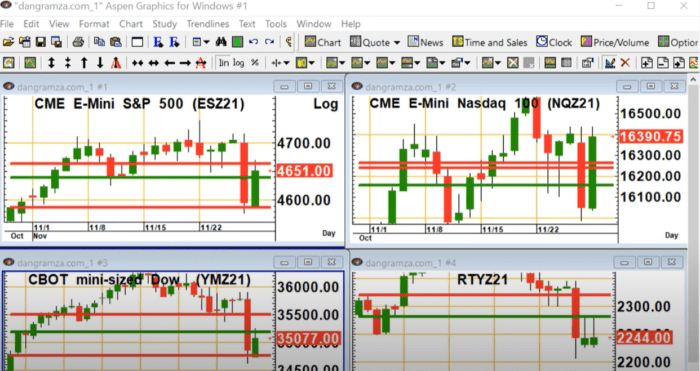The width and height of the screenshot is (700, 371).
Task: Click the horizontal expand double-arrow icon
Action: [x=154, y=63]
